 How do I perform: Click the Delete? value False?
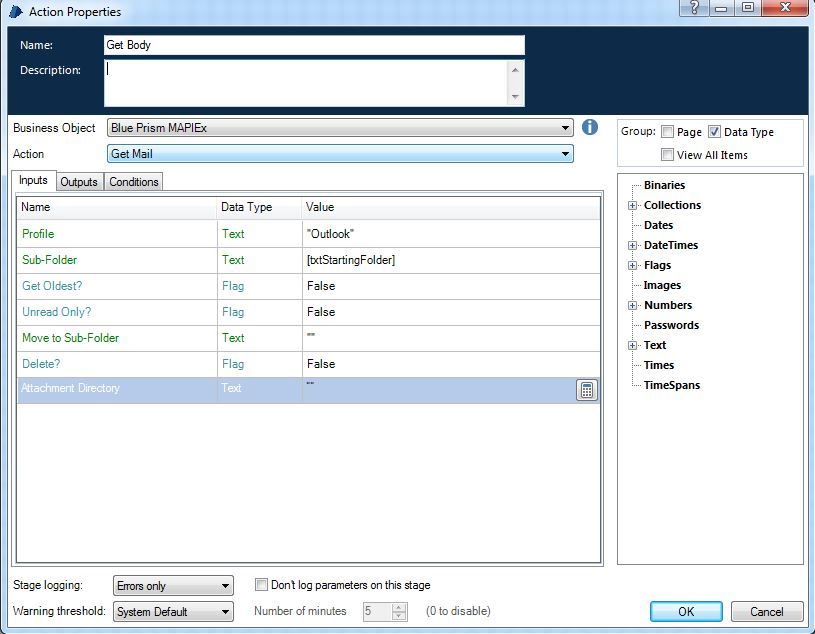451,364
